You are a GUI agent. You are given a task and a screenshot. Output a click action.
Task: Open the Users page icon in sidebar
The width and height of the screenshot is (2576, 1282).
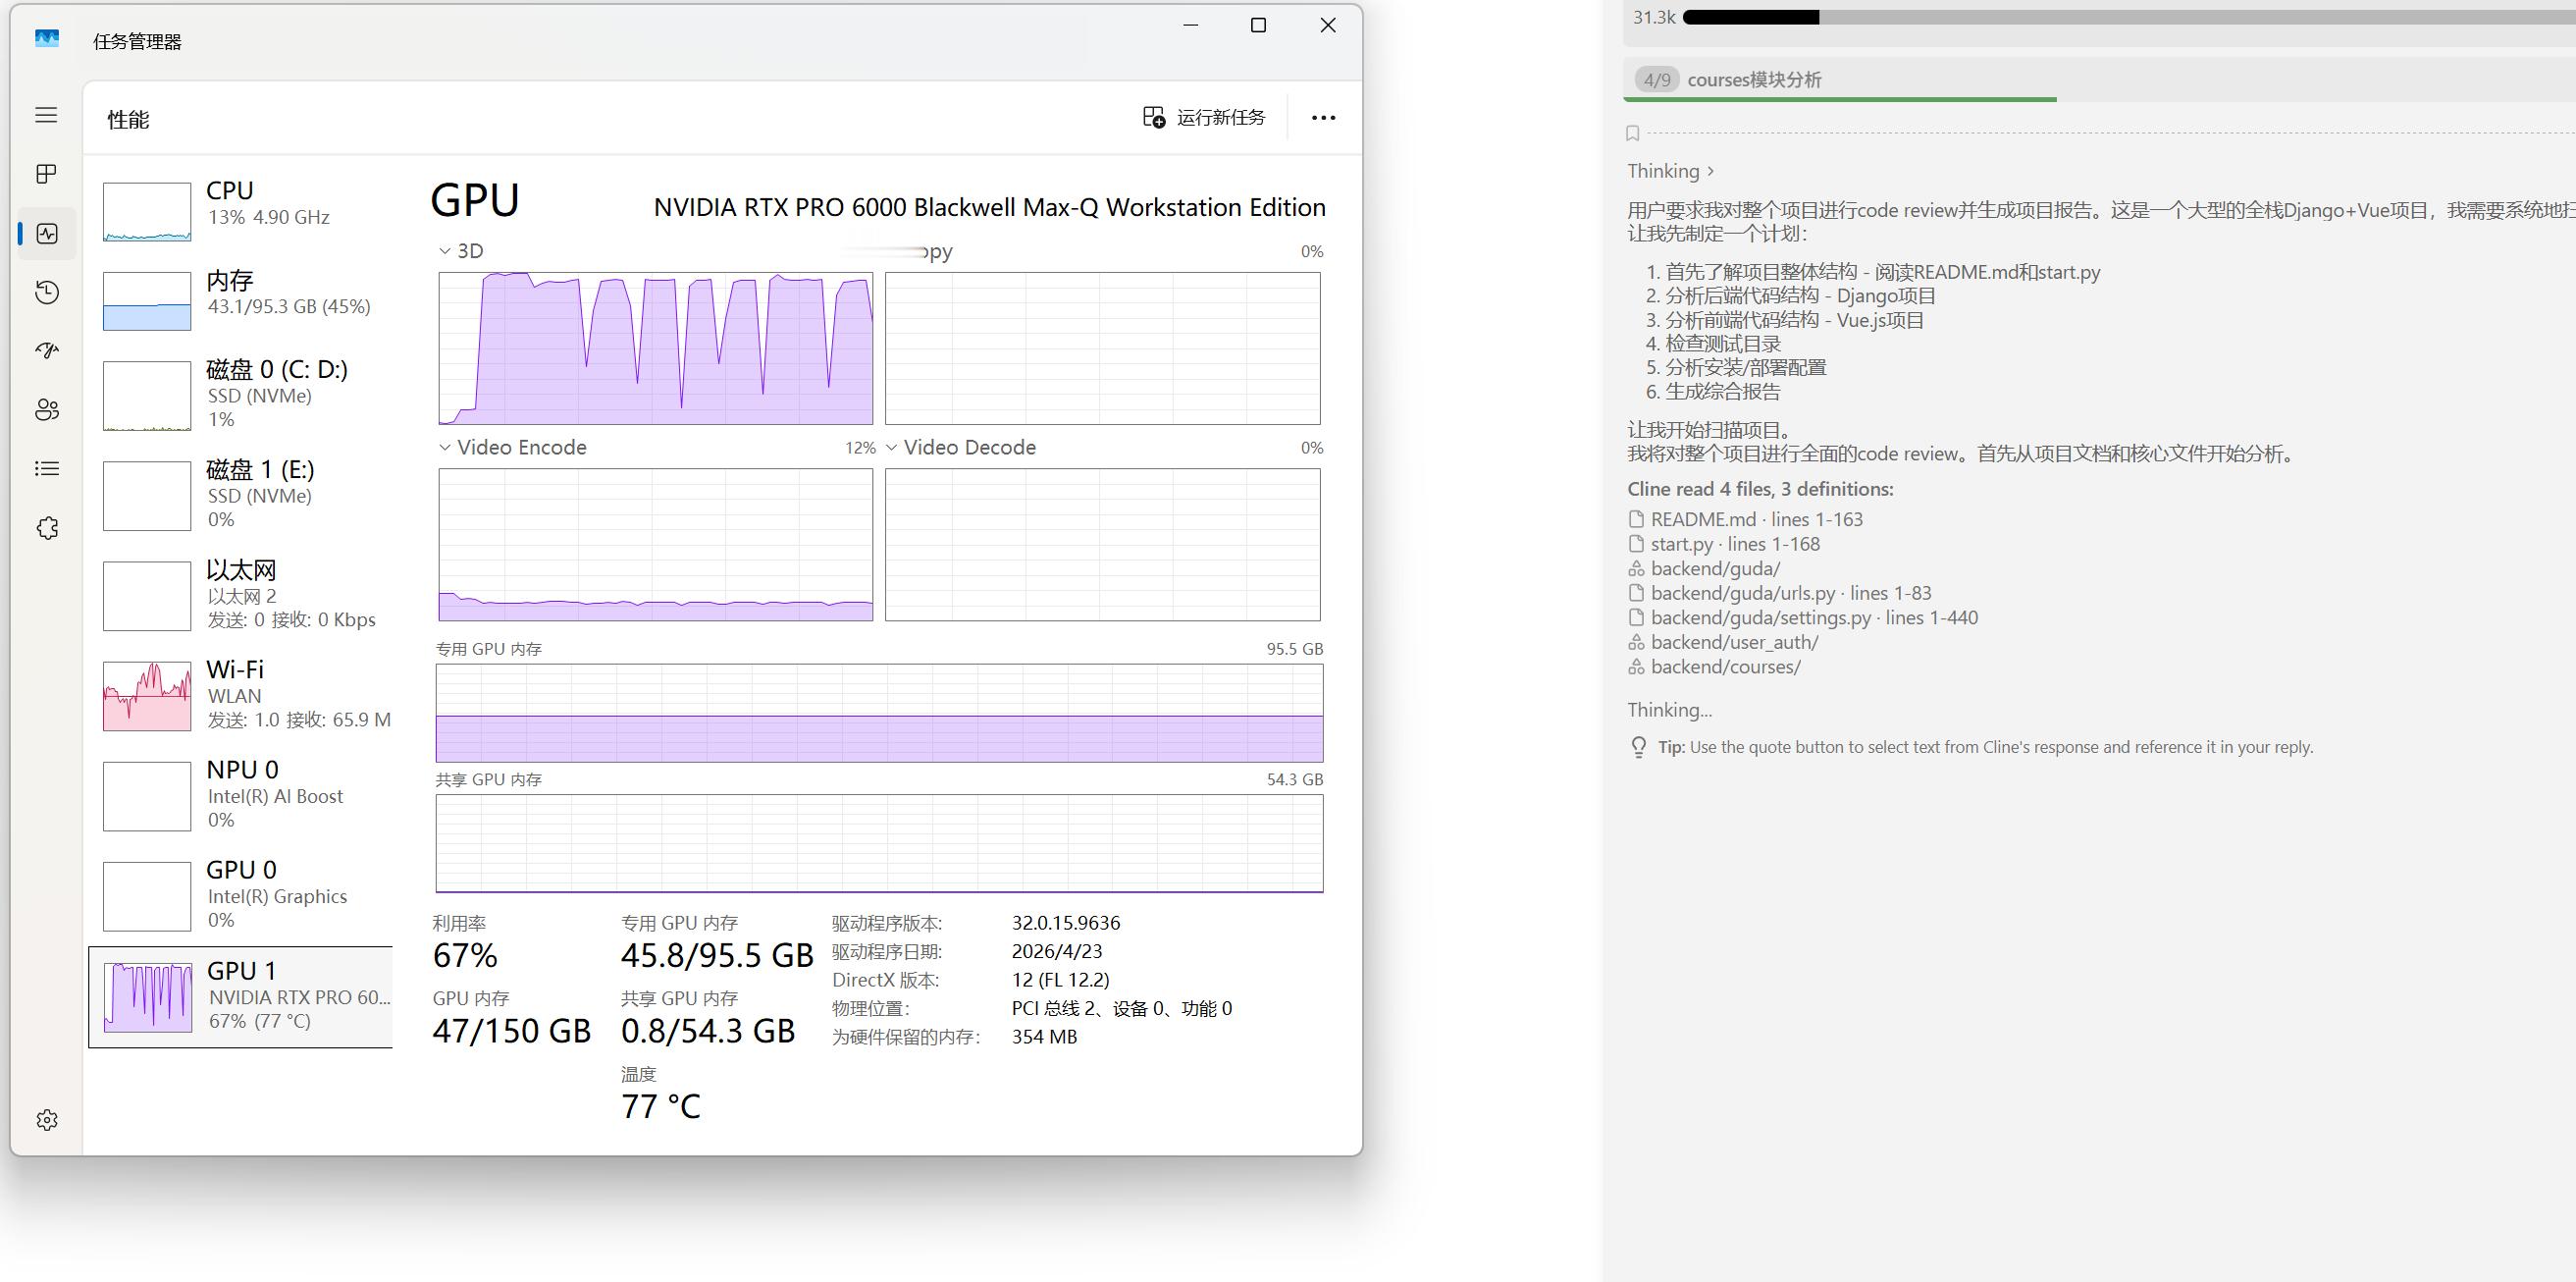pyautogui.click(x=47, y=410)
